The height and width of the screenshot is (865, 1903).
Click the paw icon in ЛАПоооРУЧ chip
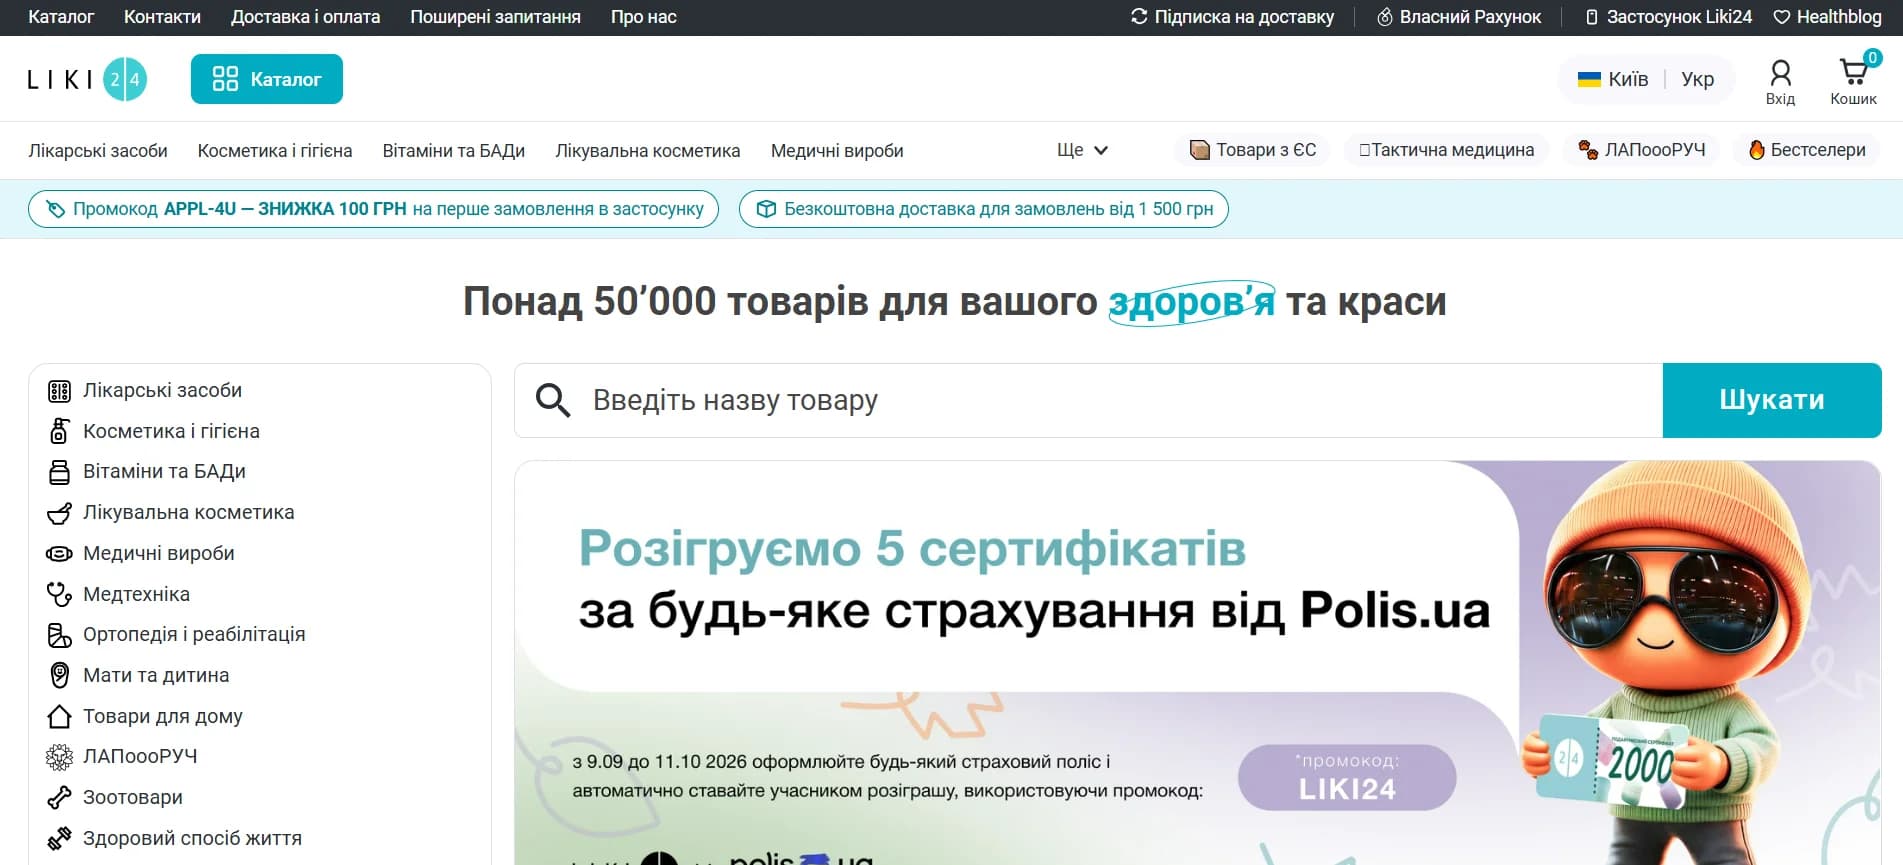click(x=1588, y=150)
